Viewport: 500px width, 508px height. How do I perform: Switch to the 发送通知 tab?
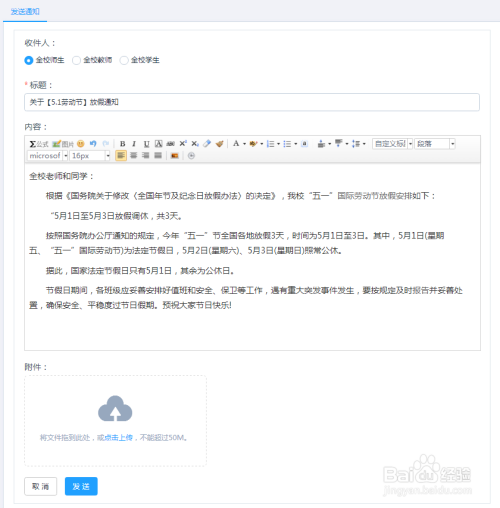tap(25, 12)
